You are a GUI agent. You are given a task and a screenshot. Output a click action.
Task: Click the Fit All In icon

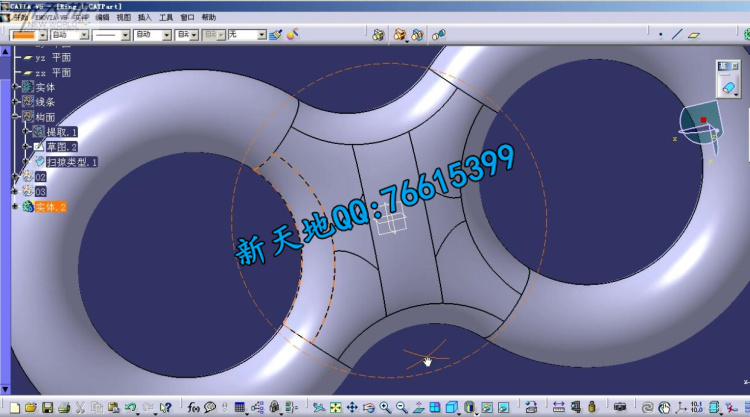[336, 407]
